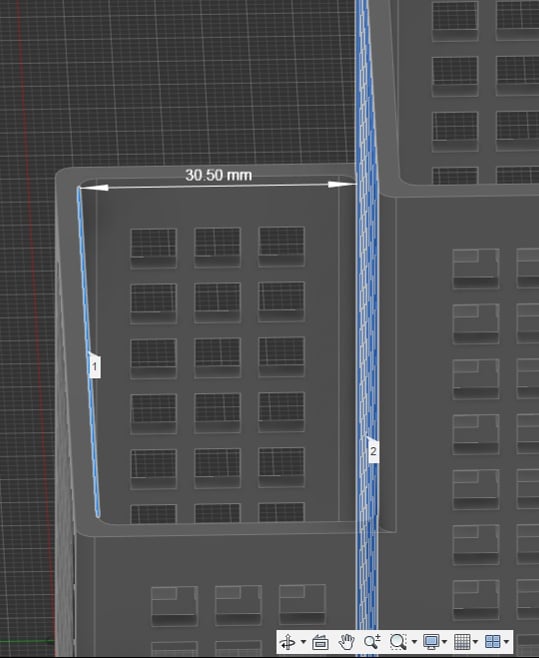The image size is (539, 658).
Task: Click the Look At icon
Action: point(320,642)
